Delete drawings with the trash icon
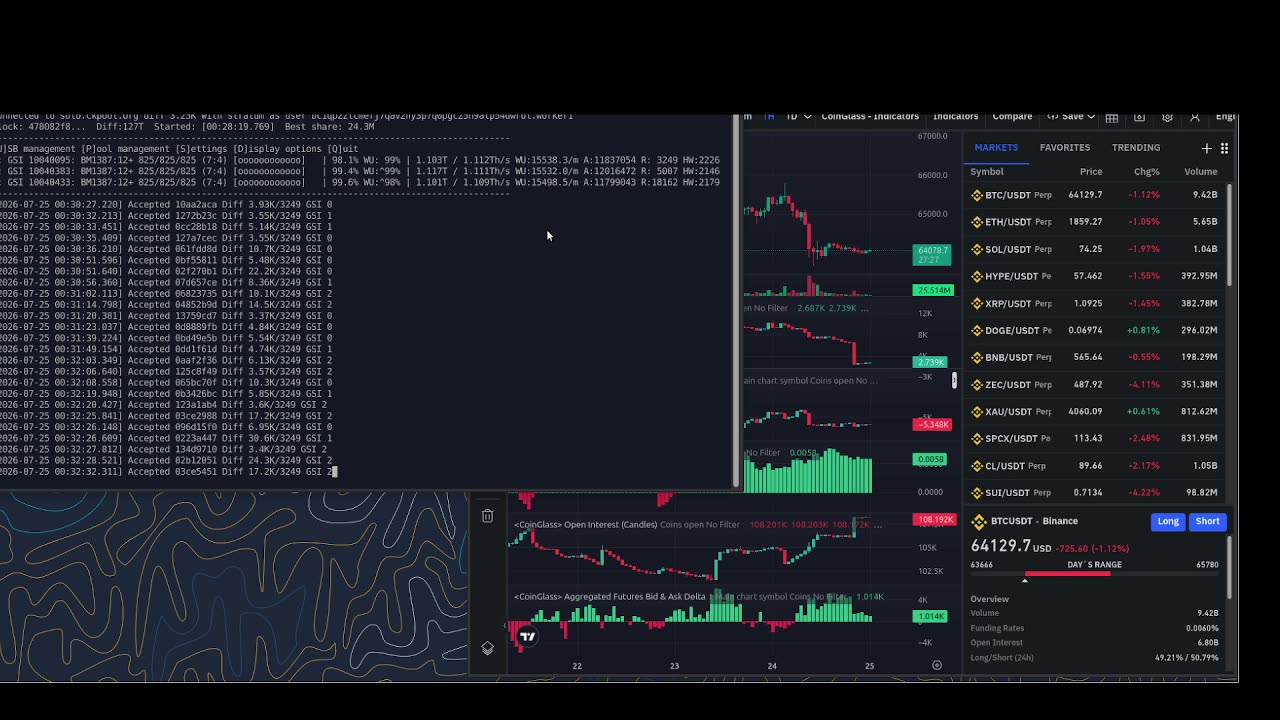Screen dimensions: 1280x720 (487, 516)
